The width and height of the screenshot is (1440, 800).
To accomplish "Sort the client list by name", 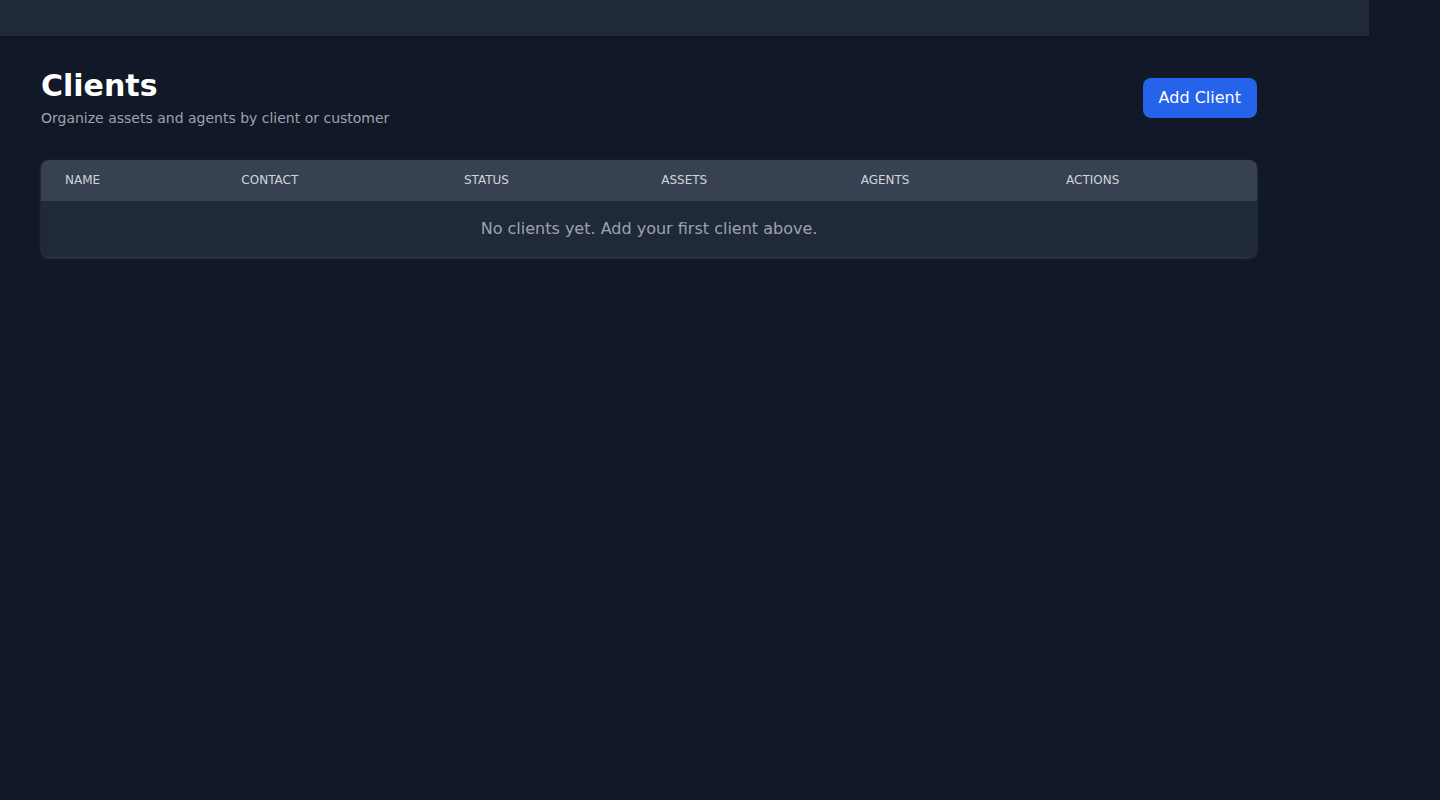I will [x=83, y=180].
